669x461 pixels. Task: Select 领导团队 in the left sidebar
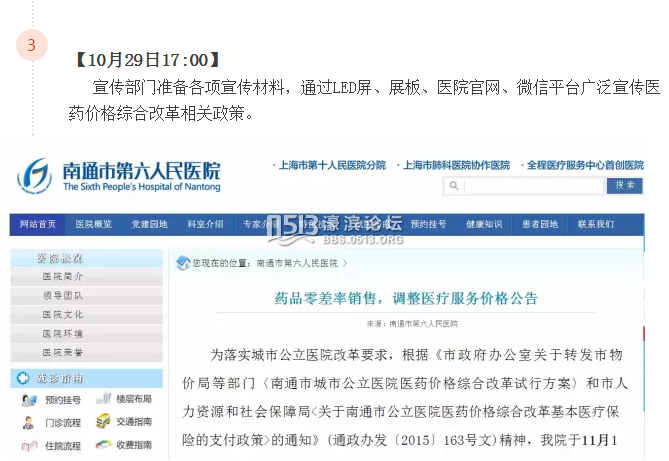click(x=62, y=295)
